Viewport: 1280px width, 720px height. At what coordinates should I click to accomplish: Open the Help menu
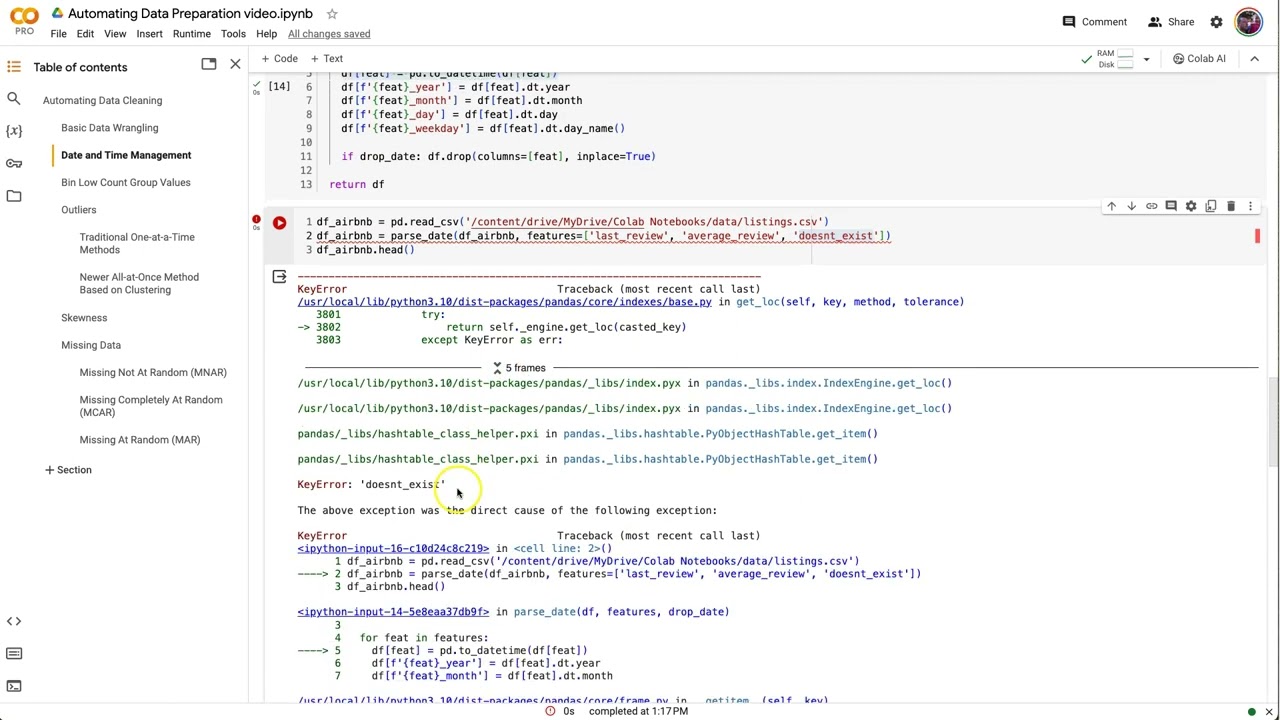[x=266, y=34]
